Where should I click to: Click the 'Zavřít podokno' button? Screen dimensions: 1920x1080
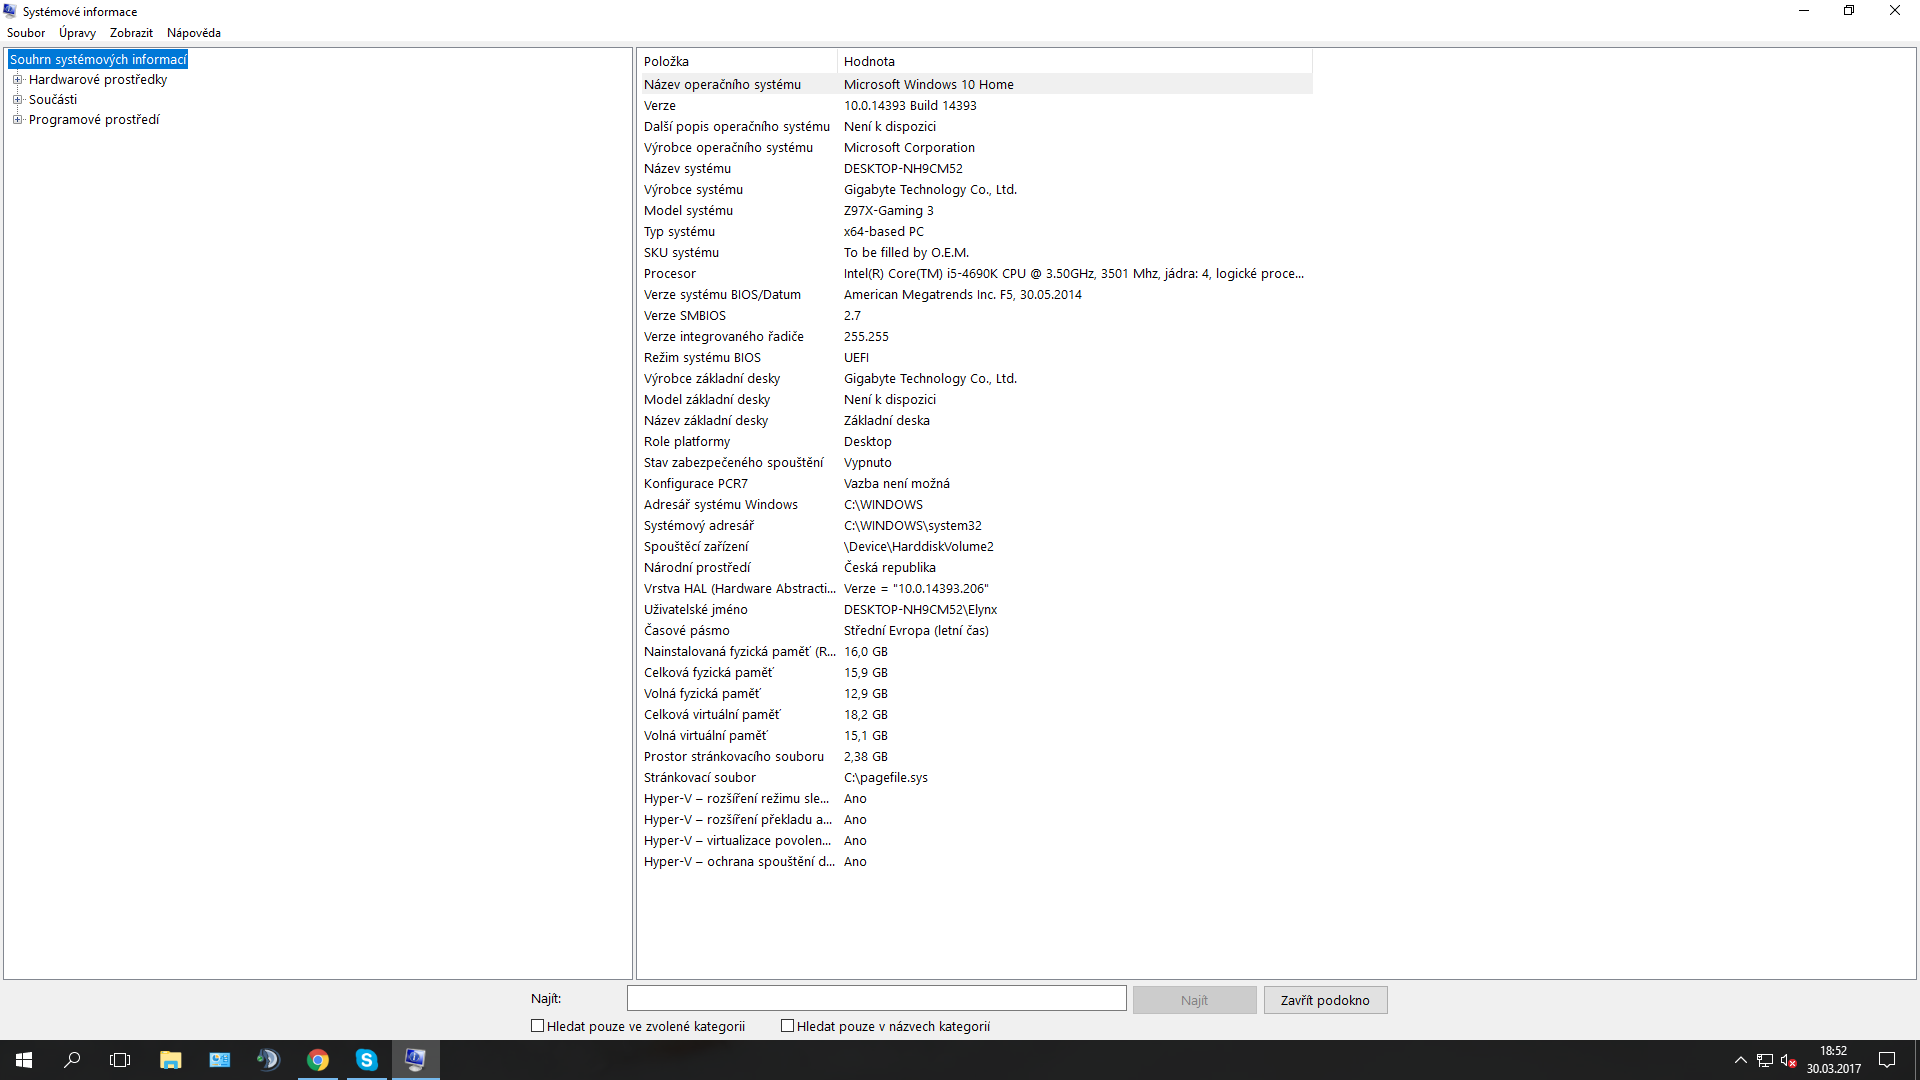(1325, 1000)
